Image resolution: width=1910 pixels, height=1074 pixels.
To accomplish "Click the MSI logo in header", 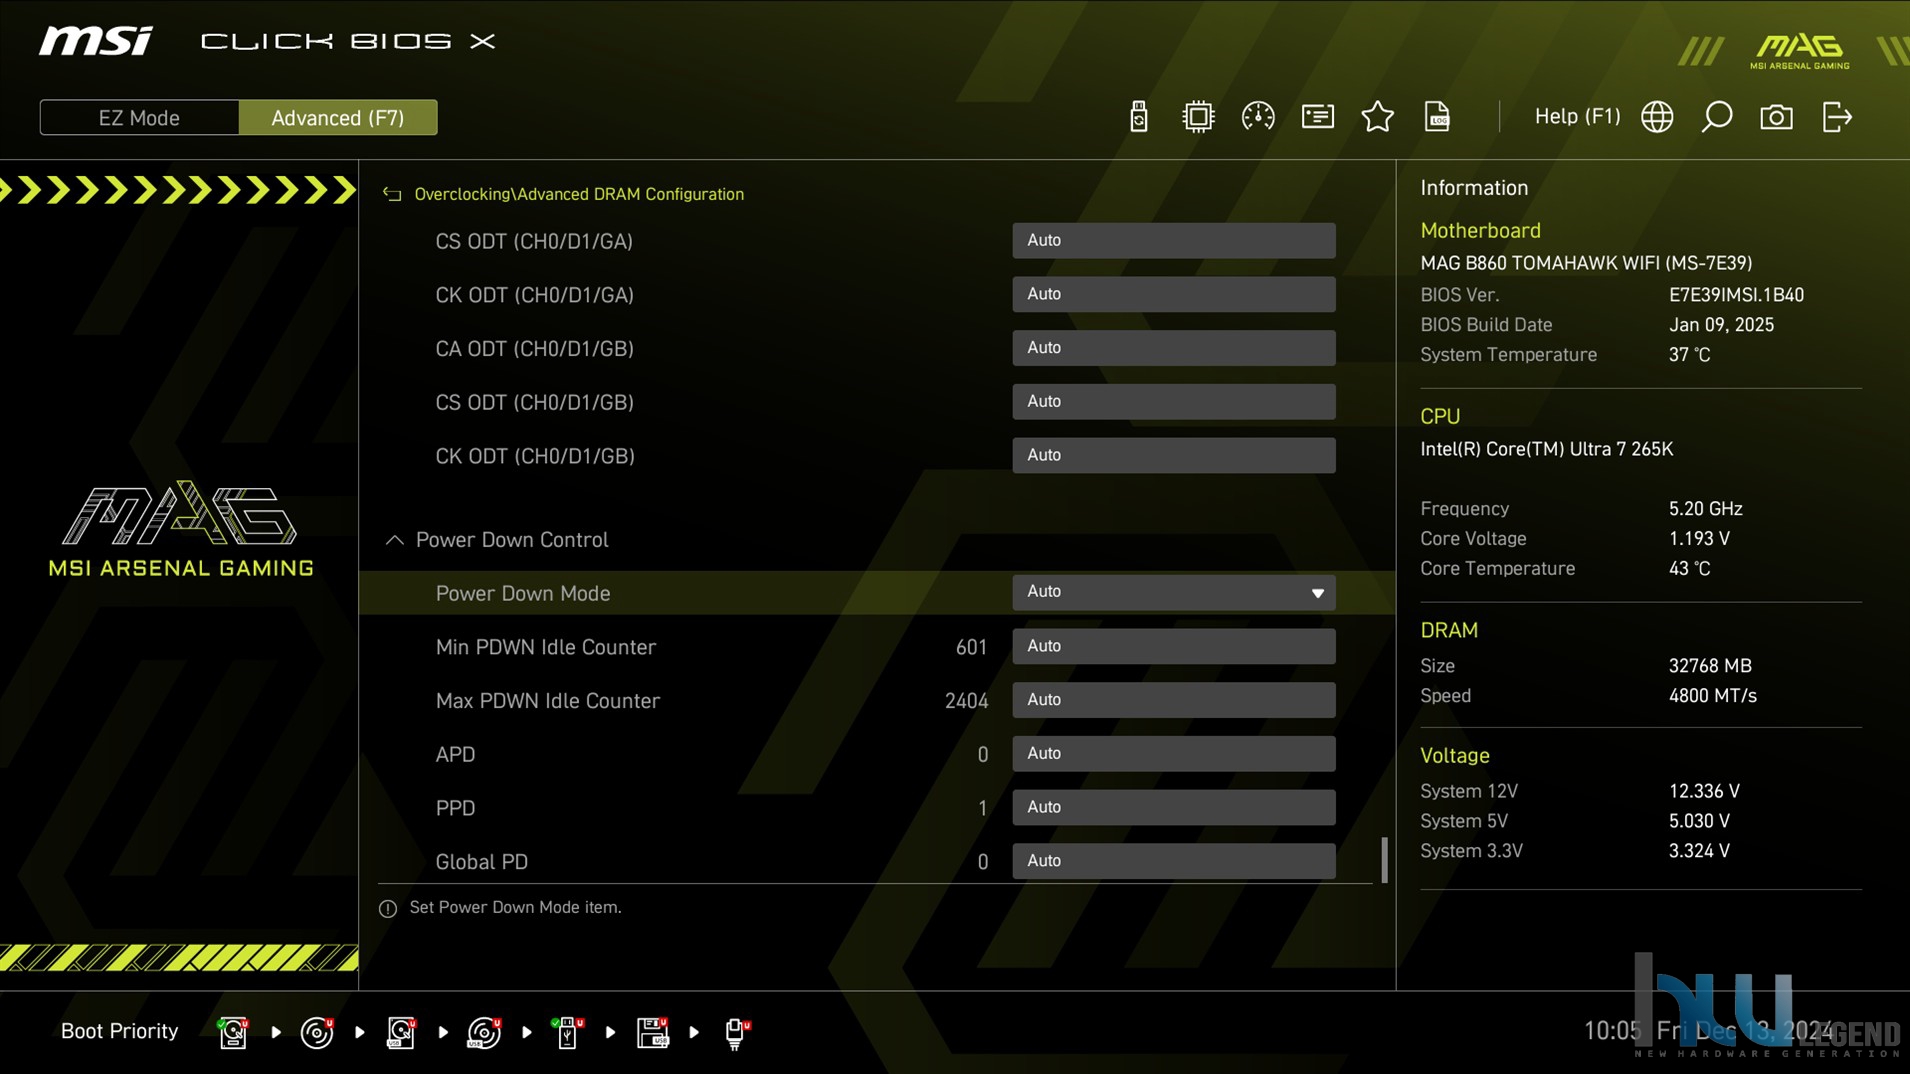I will point(96,41).
